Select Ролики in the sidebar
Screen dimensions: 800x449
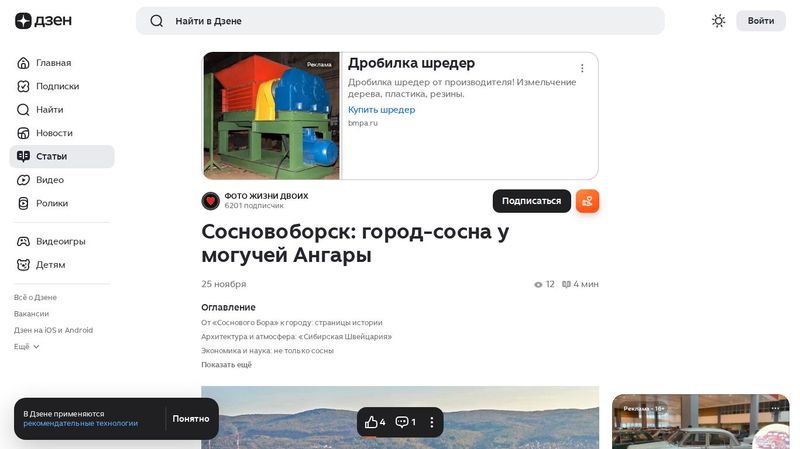point(52,203)
